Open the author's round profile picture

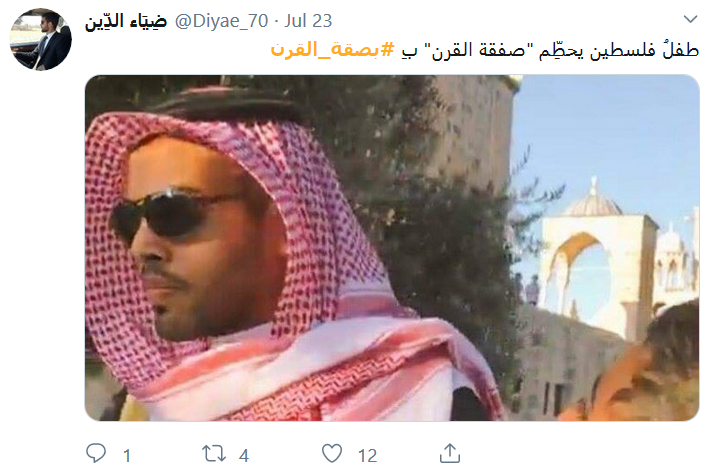point(41,39)
